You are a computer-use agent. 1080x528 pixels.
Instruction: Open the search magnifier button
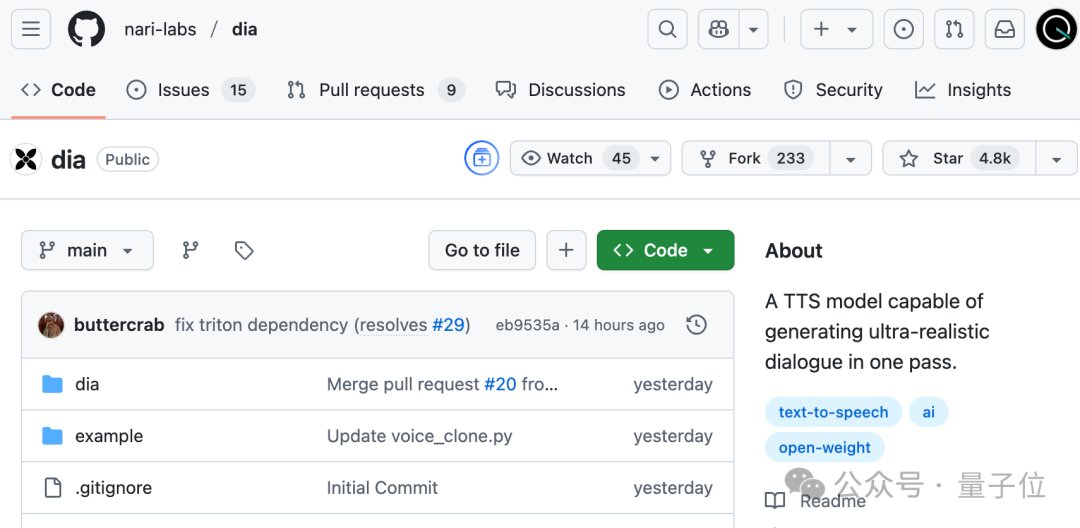tap(667, 29)
